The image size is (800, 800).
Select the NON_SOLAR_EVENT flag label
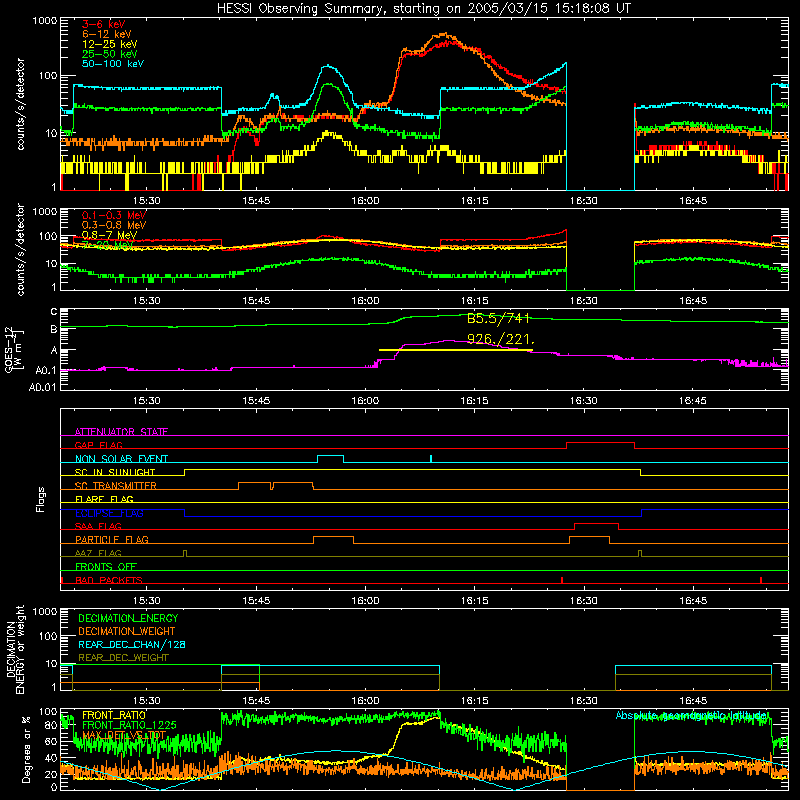121,459
